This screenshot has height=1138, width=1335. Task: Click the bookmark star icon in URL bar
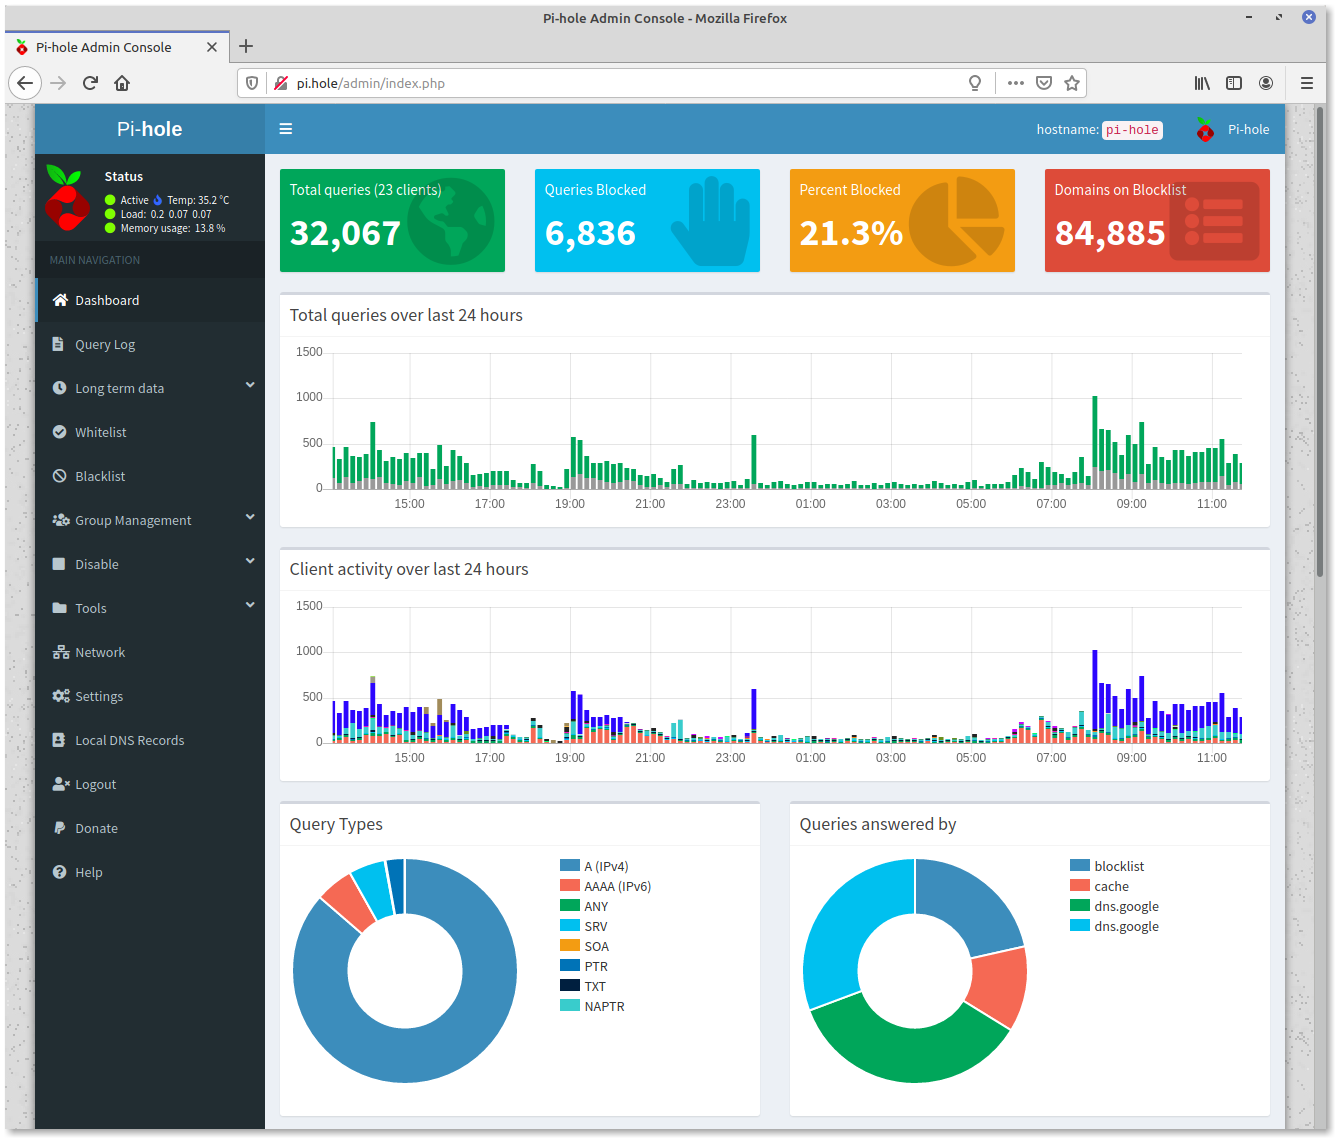tap(1072, 83)
